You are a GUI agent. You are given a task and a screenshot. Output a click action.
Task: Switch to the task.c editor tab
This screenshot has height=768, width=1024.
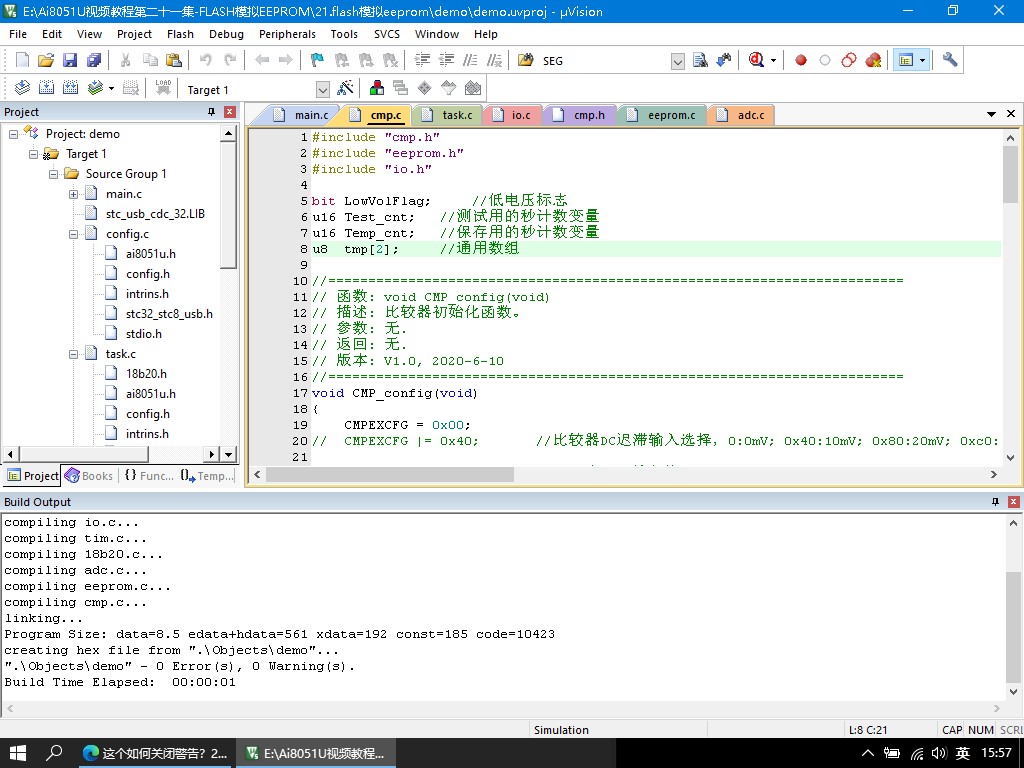[x=447, y=115]
